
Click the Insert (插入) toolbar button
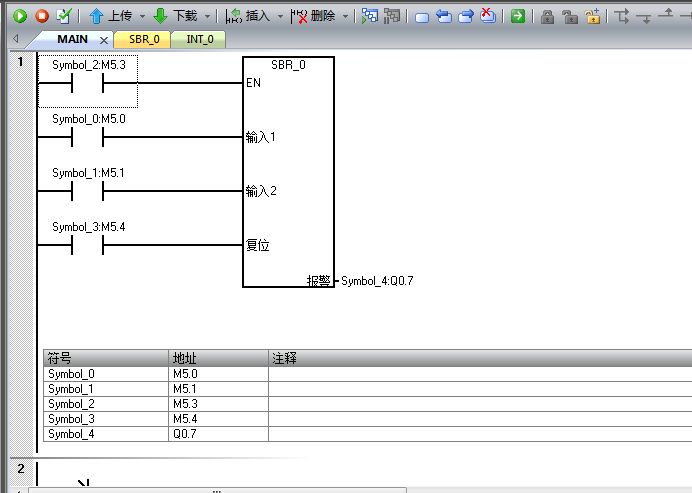[248, 16]
